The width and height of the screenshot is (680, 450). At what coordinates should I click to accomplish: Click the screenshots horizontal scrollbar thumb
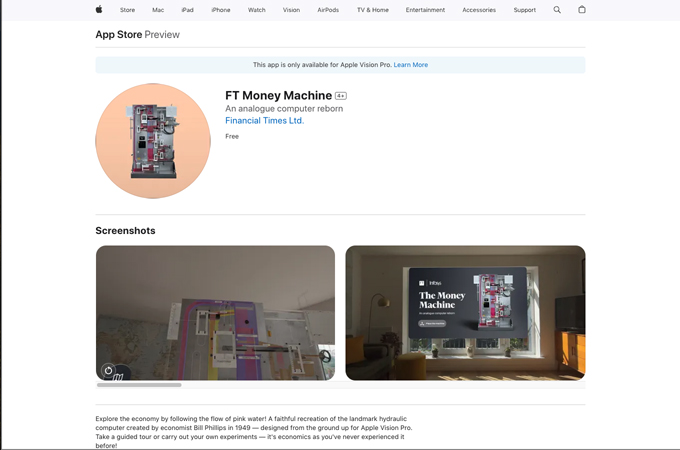point(139,385)
